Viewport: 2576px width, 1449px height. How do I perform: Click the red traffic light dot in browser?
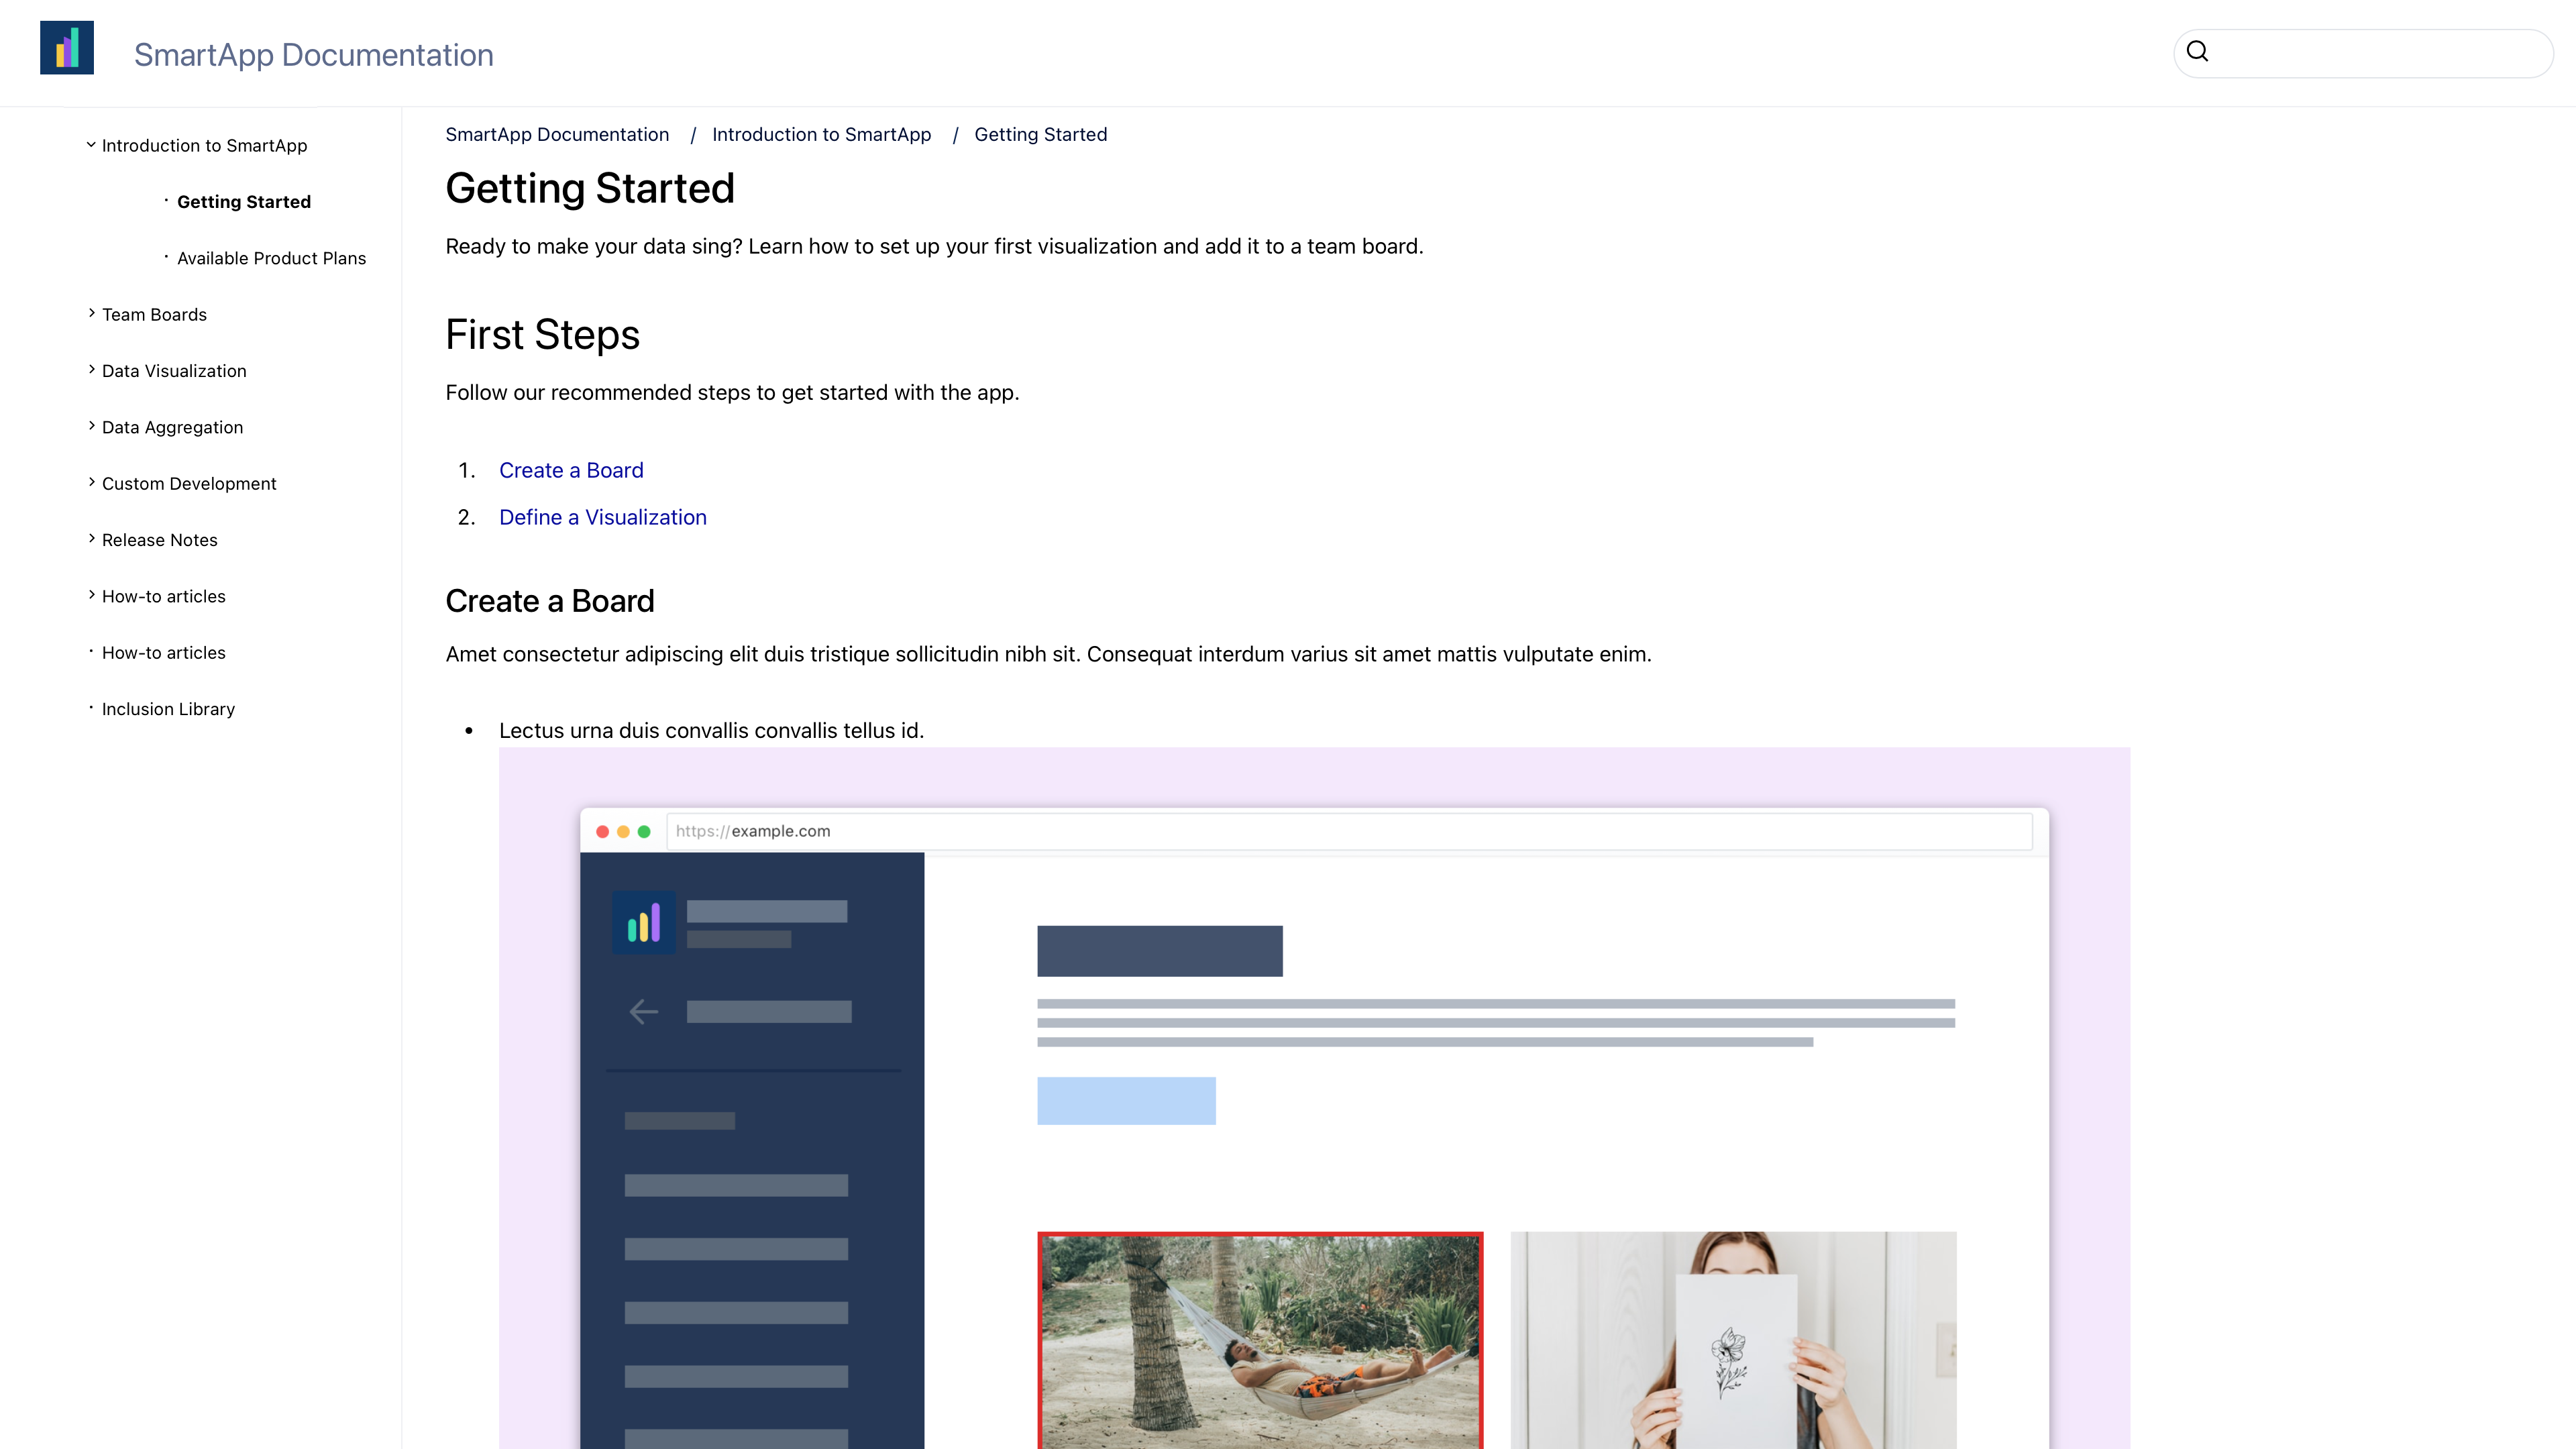[602, 830]
